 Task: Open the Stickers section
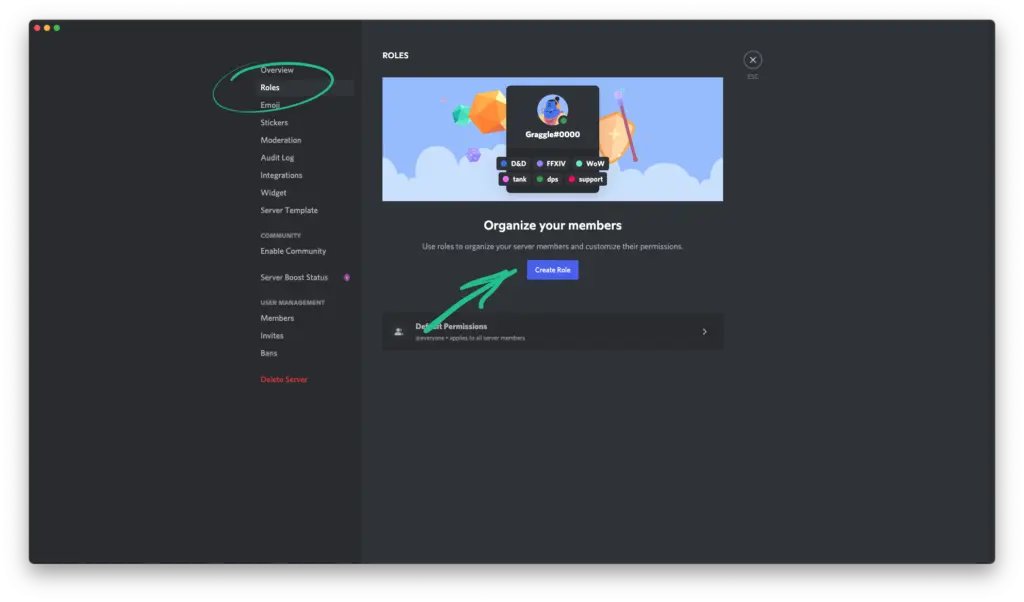point(274,123)
